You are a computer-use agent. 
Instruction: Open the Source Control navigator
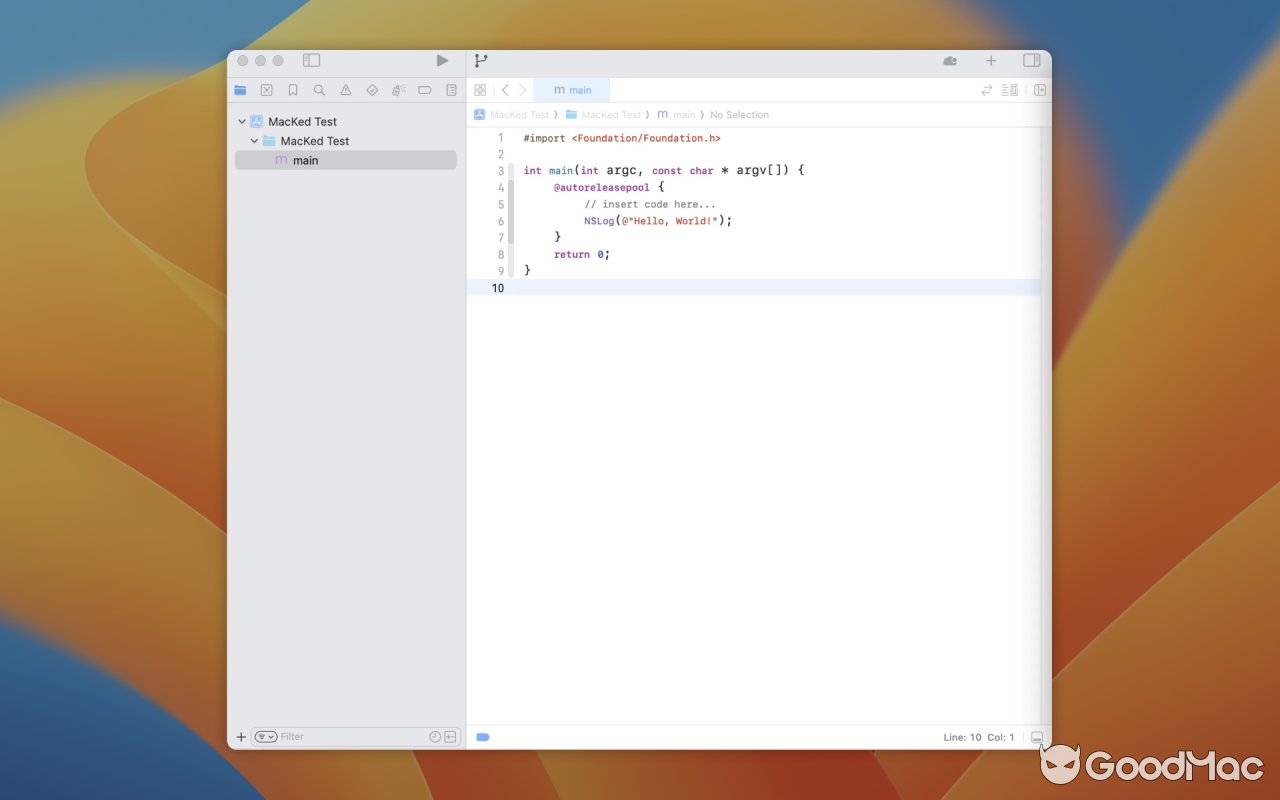click(266, 90)
